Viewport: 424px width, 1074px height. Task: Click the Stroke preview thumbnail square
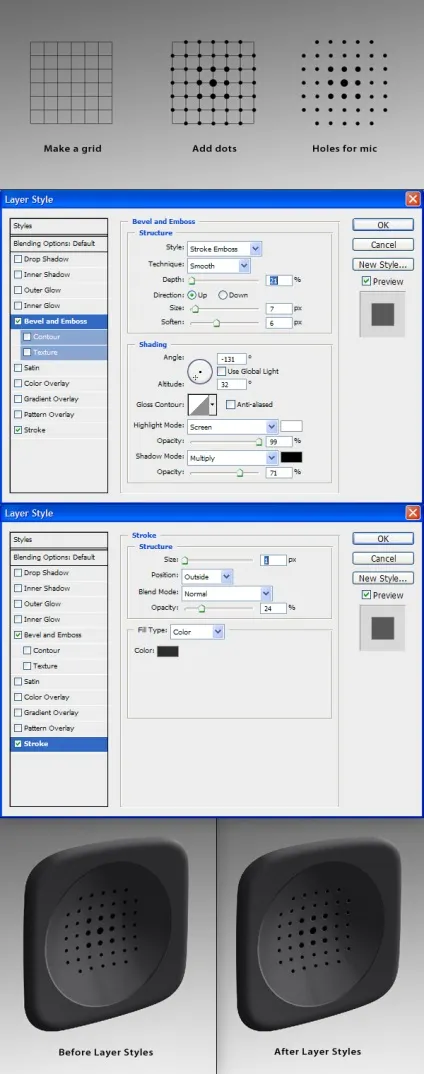pos(382,628)
